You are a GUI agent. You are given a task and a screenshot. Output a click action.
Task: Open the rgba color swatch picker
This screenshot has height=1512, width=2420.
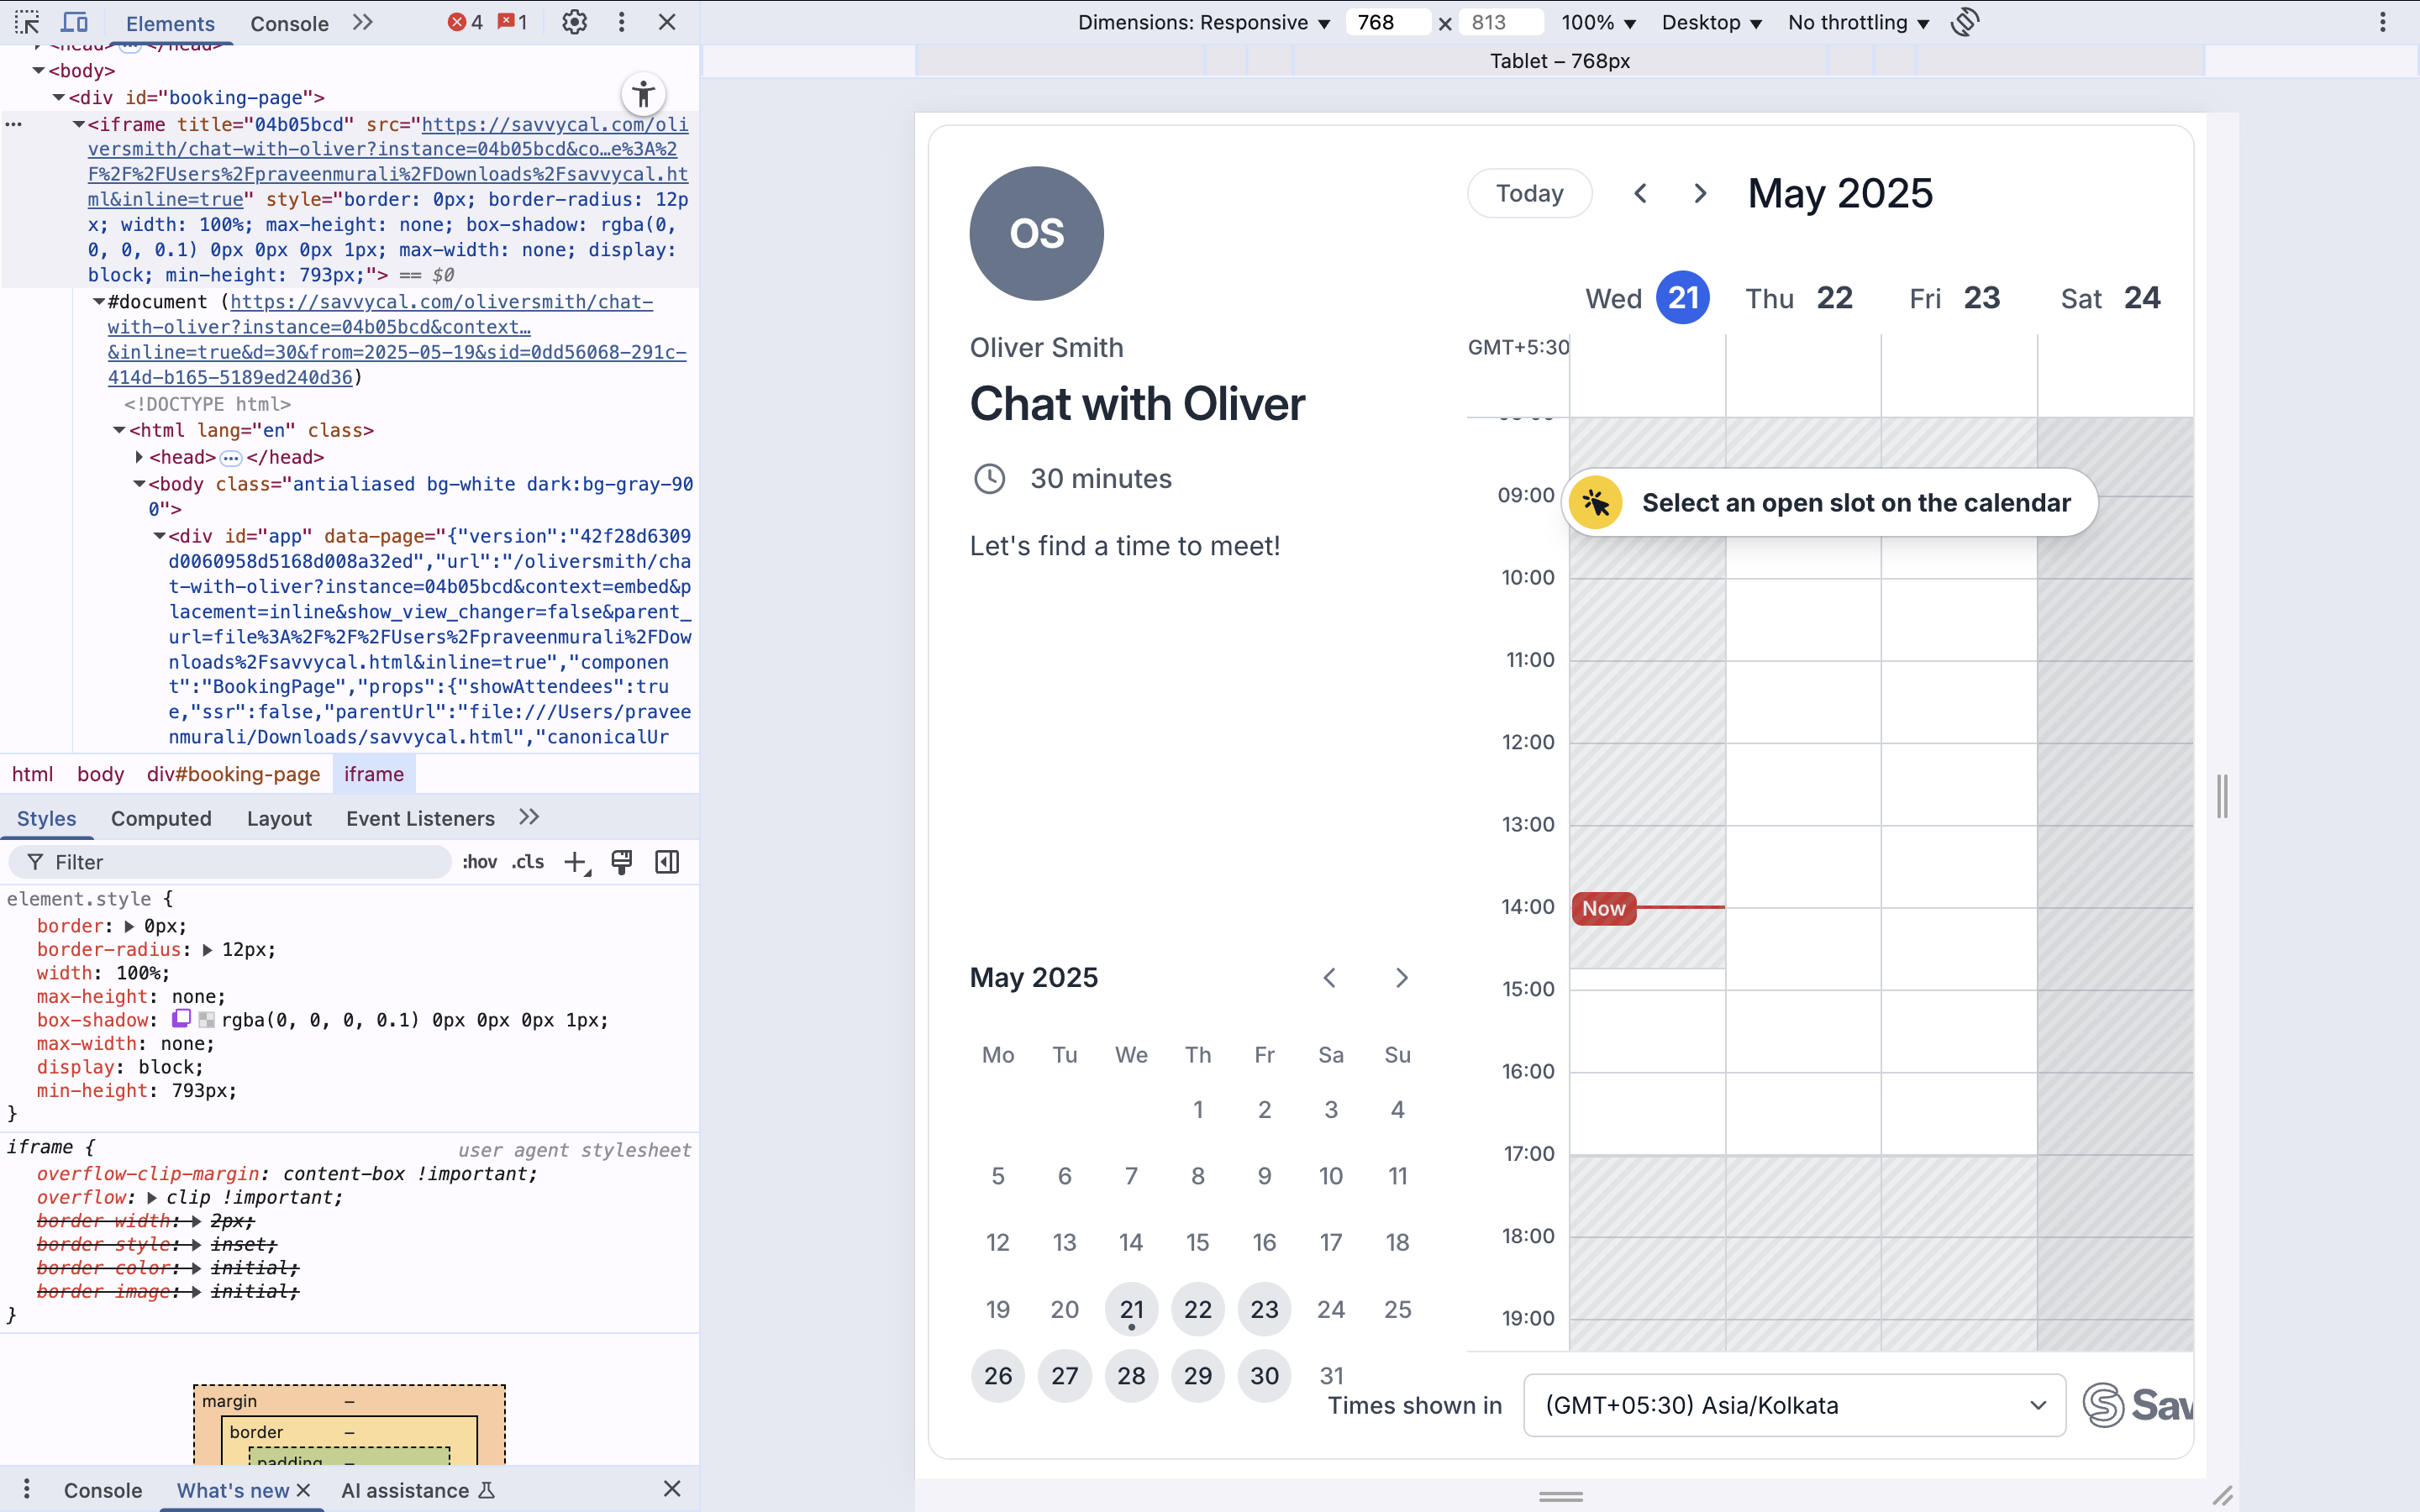(x=206, y=1020)
